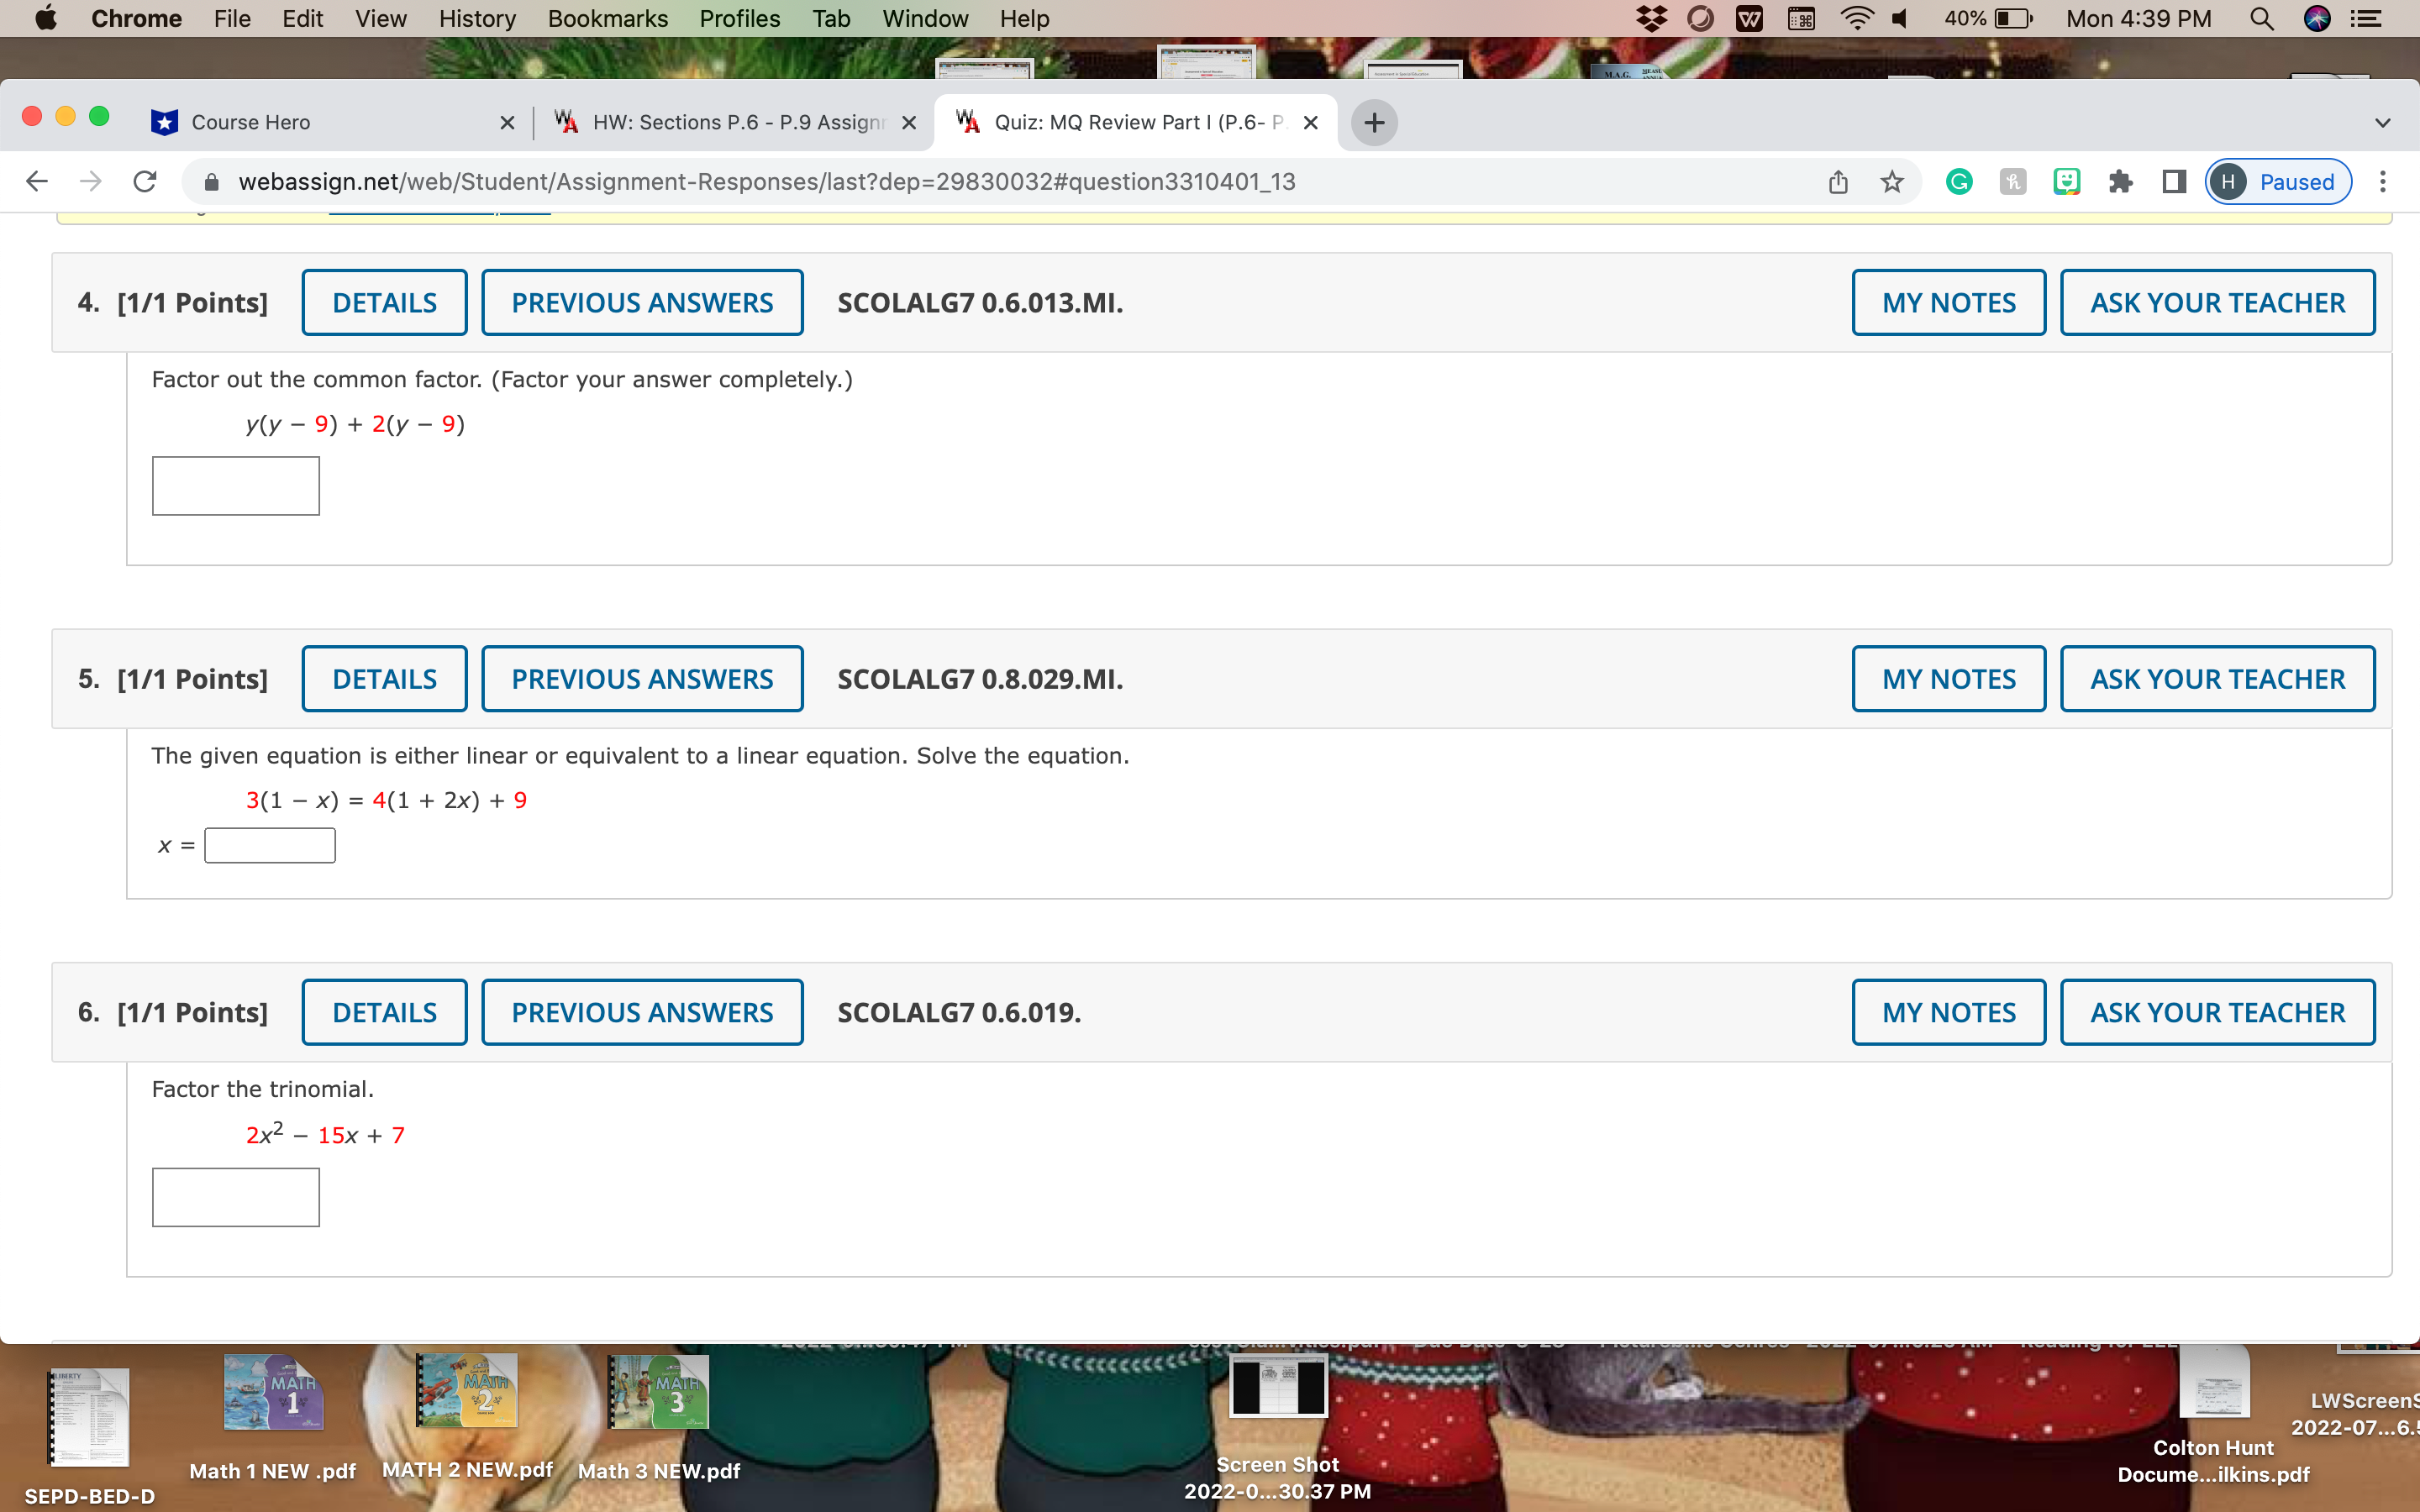Open the Wi-Fi status menu

pyautogui.click(x=1857, y=18)
